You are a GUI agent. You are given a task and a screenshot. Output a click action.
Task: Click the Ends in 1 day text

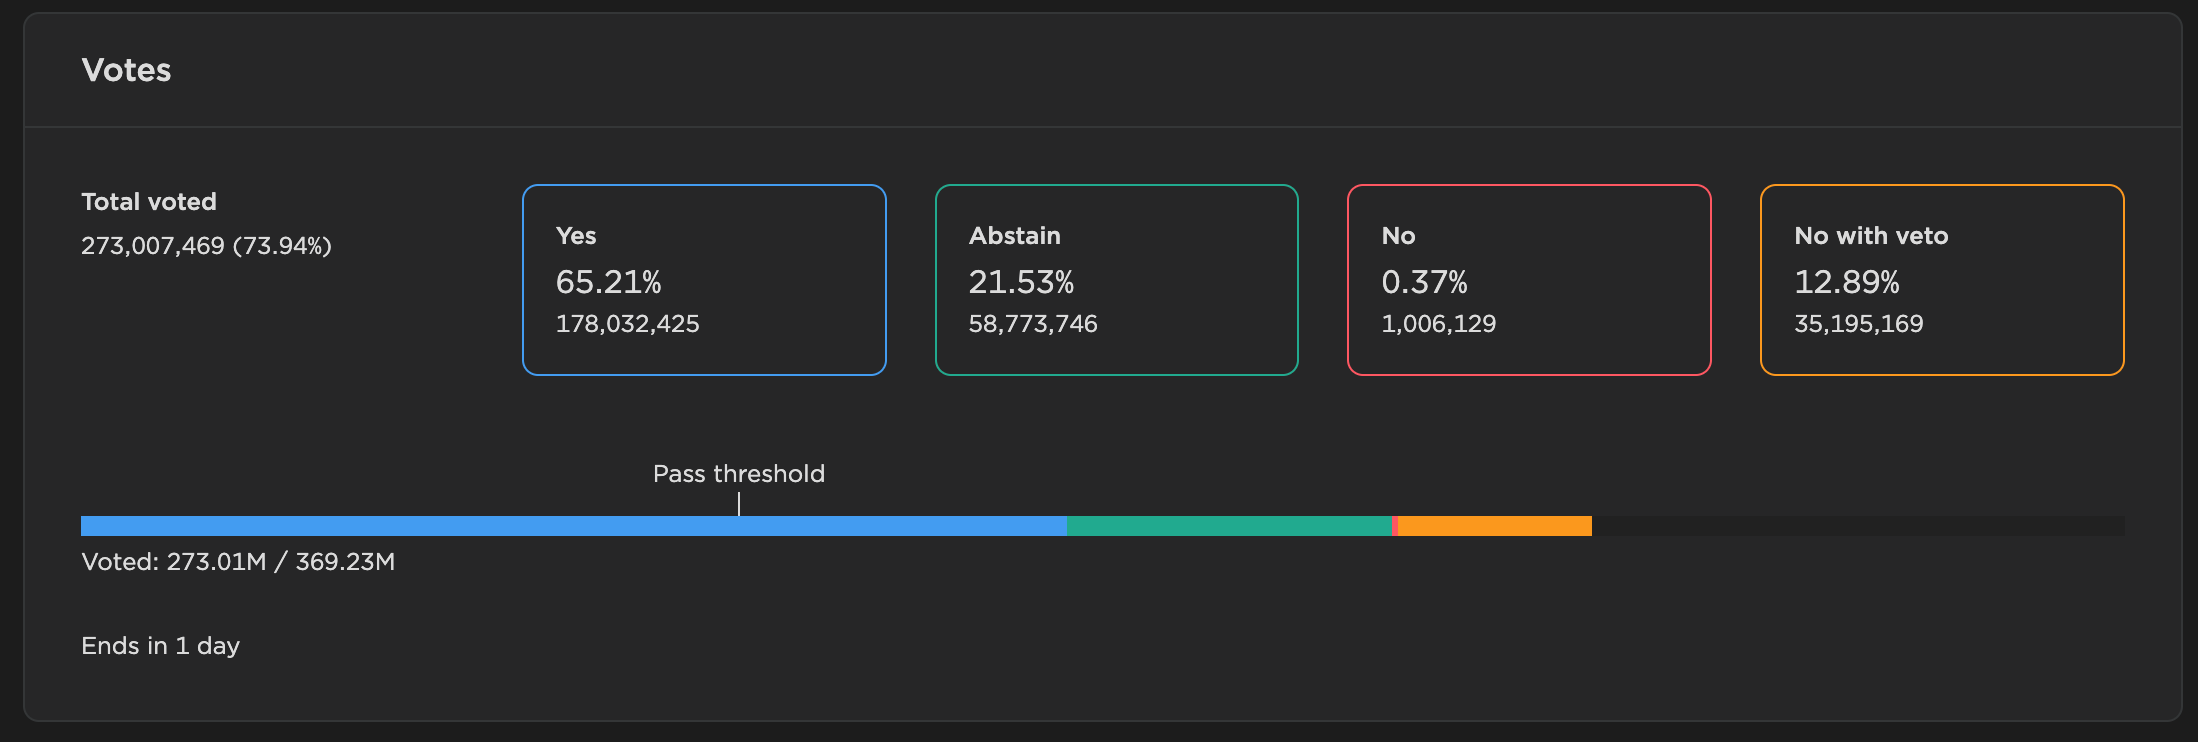(x=161, y=646)
